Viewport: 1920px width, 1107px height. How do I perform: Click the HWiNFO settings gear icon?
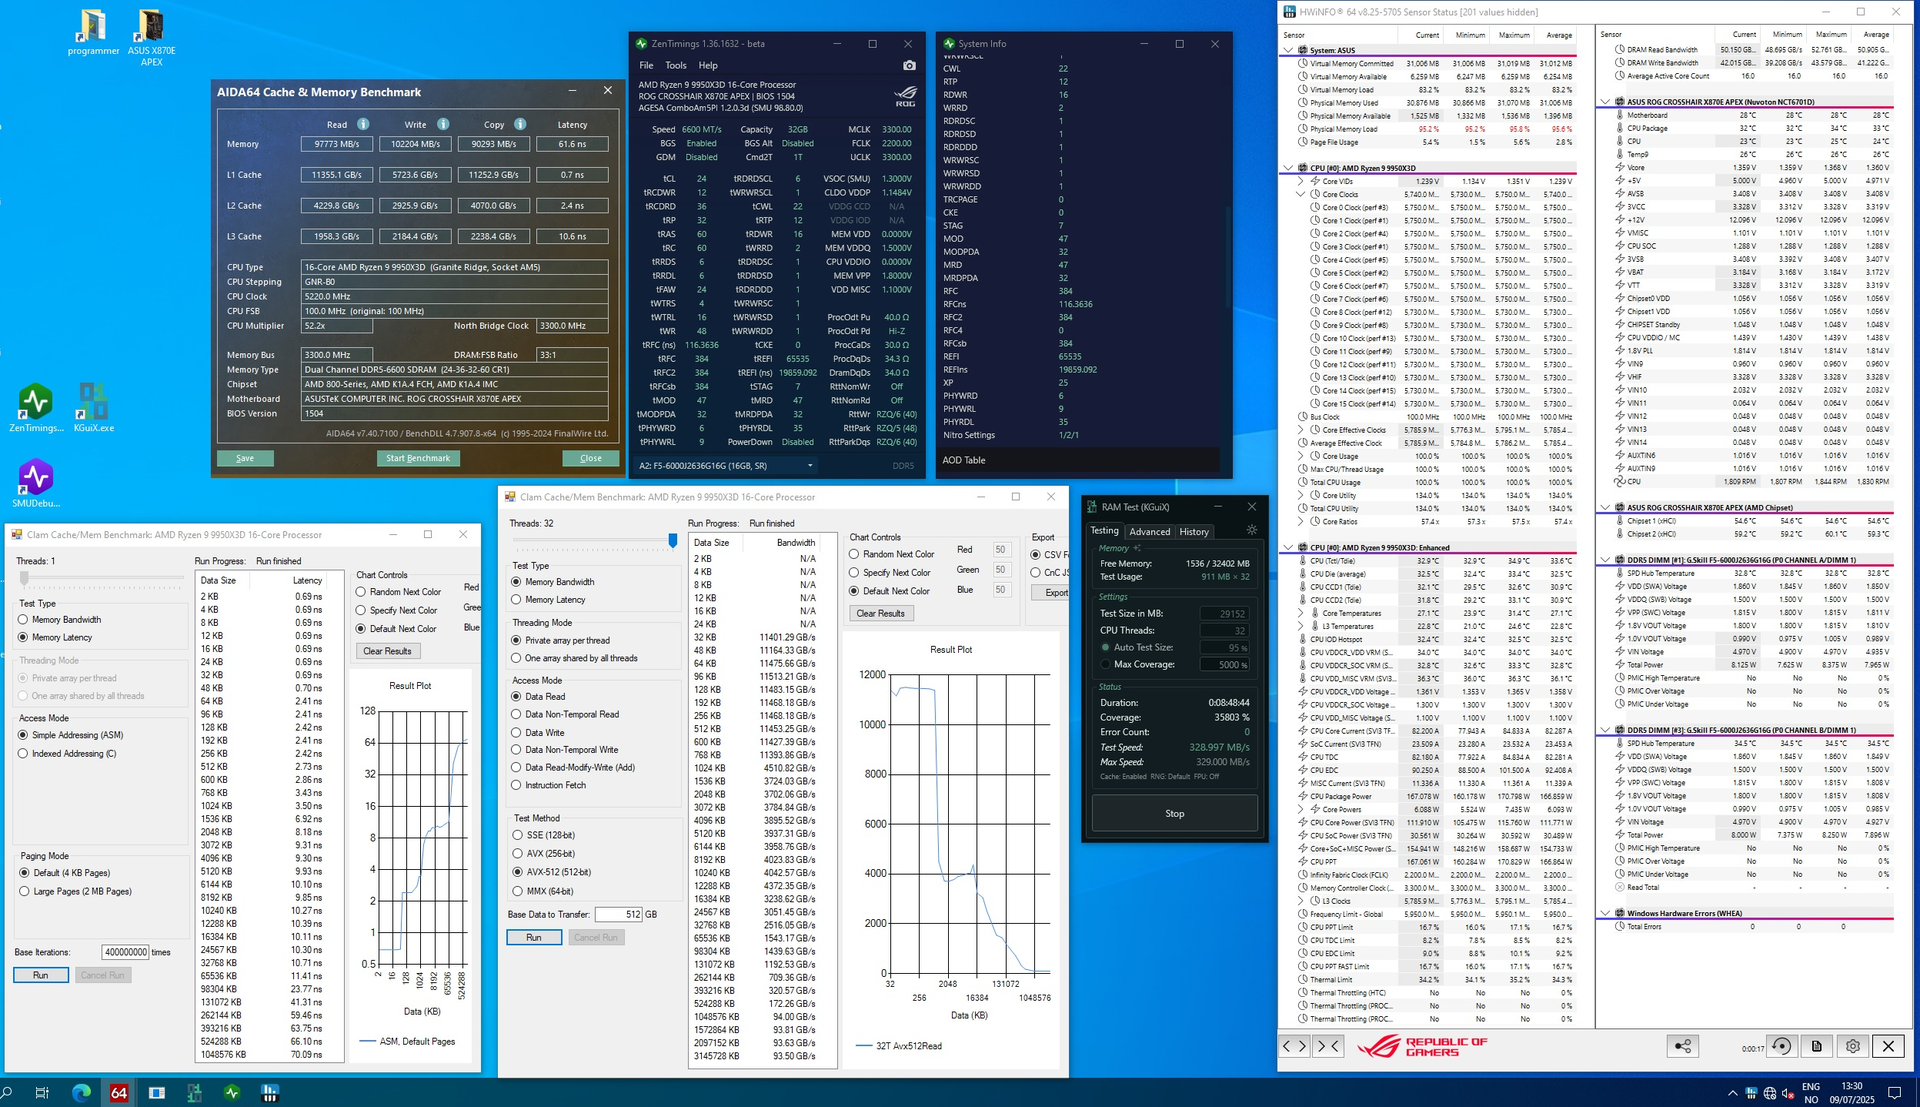pos(1852,1046)
